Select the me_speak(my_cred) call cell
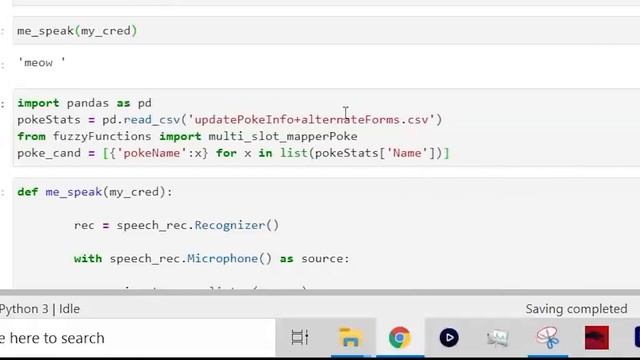Screen dimensions: 640x360 coord(327,31)
